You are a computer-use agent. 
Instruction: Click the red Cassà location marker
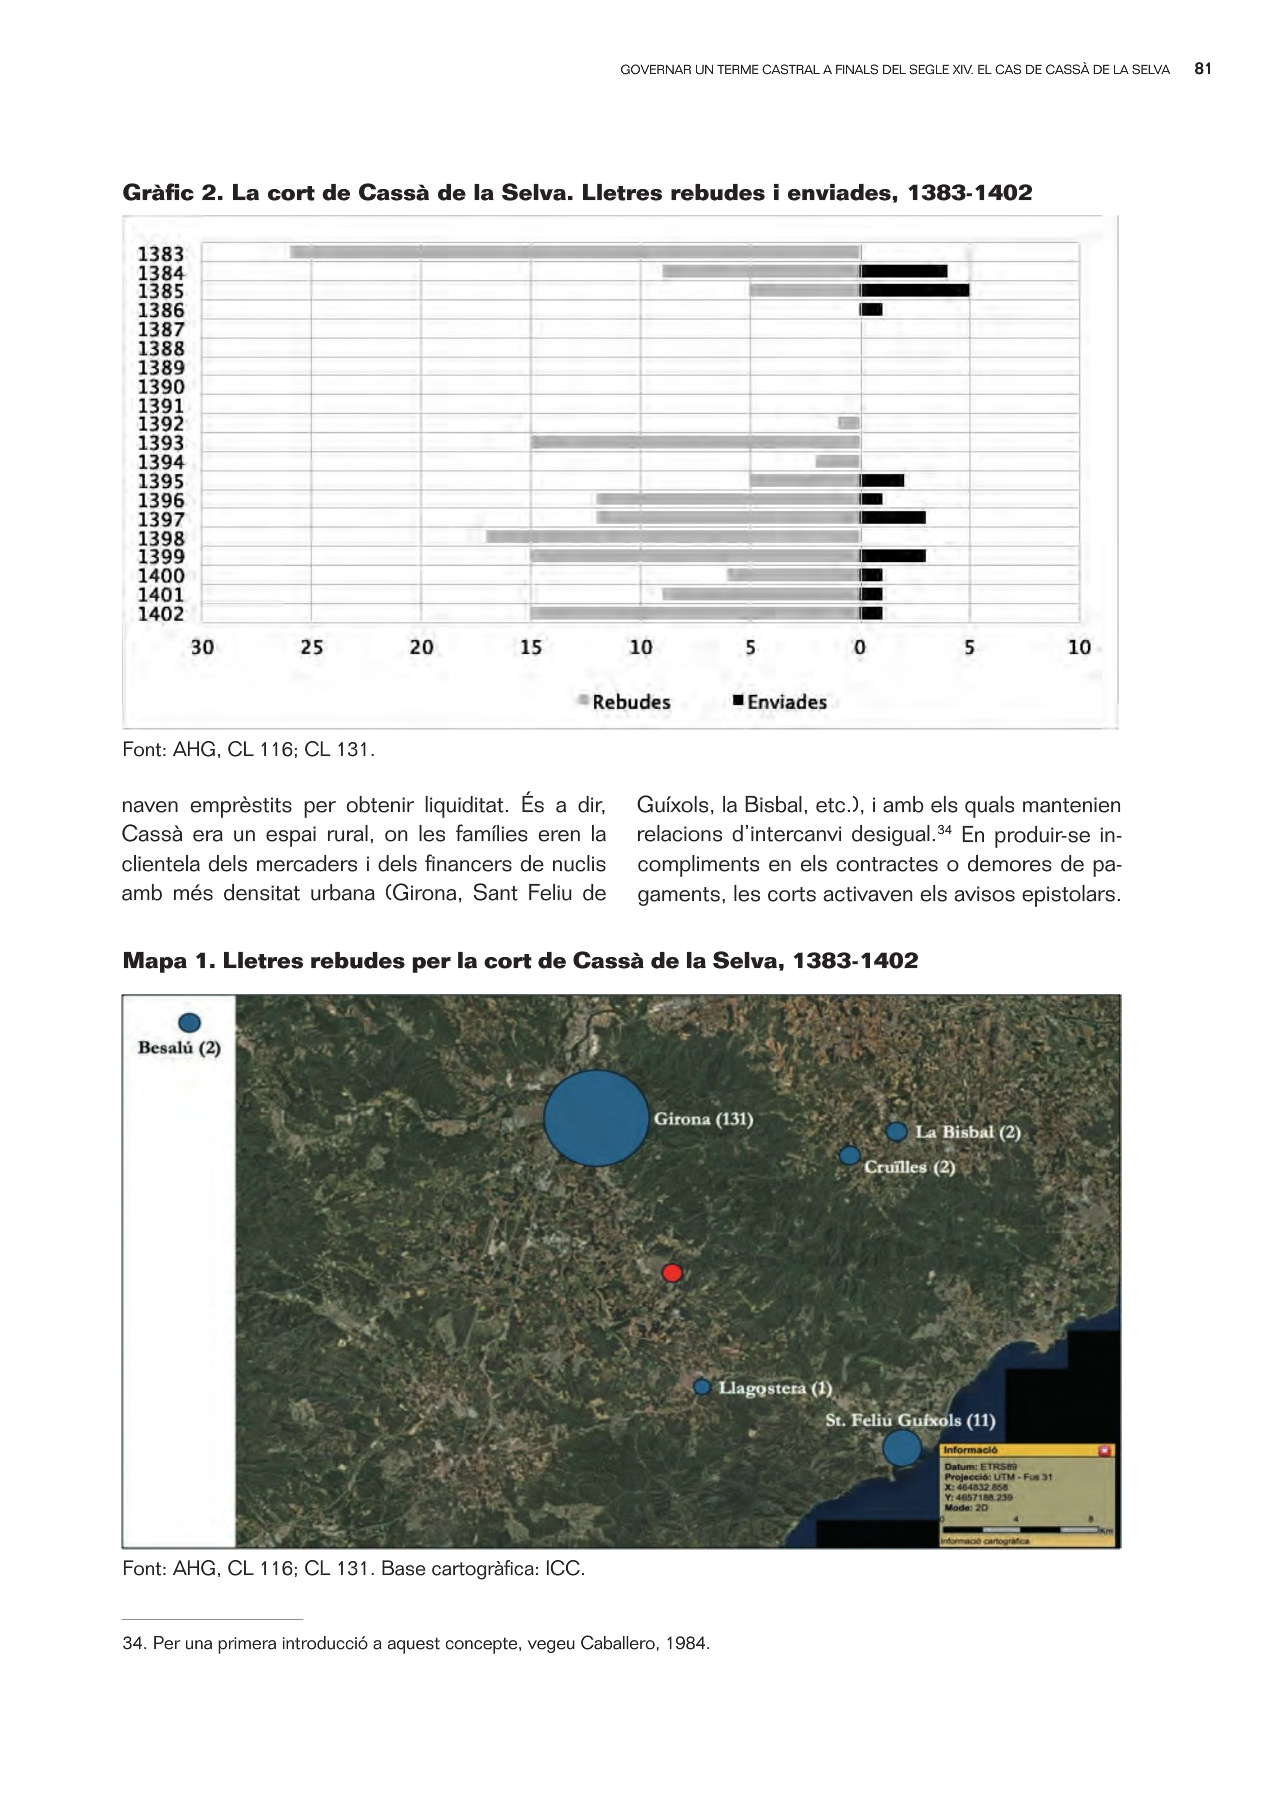tap(672, 1272)
